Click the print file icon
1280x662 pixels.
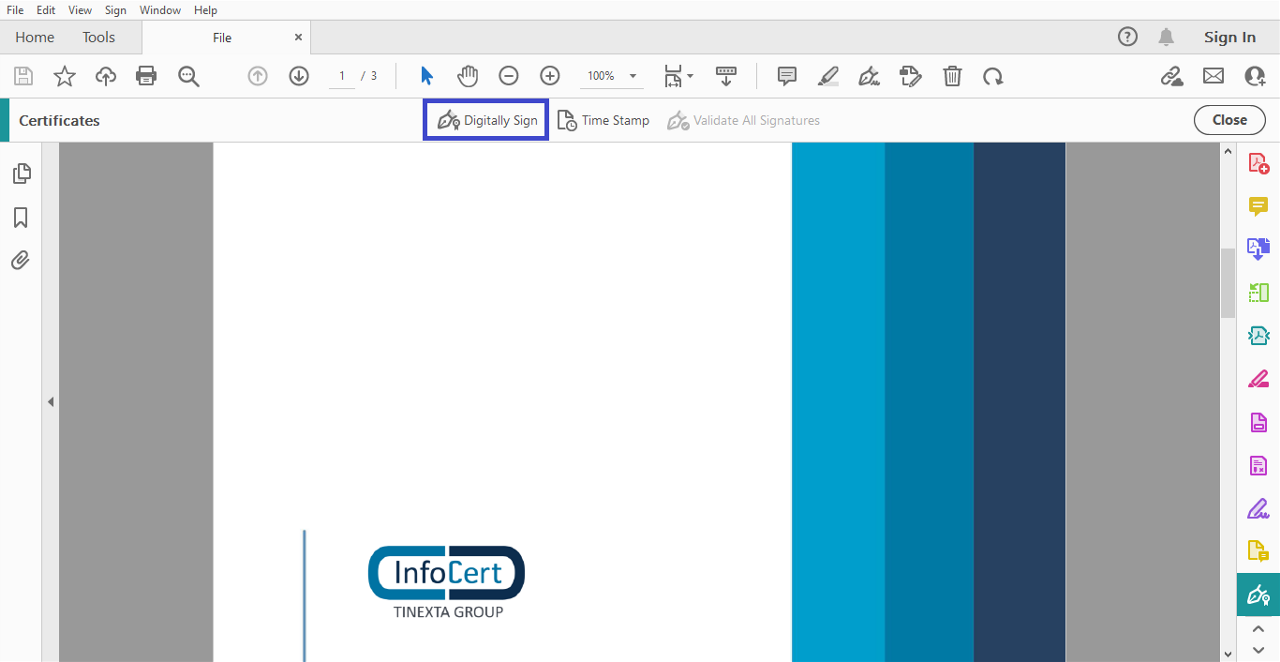146,76
